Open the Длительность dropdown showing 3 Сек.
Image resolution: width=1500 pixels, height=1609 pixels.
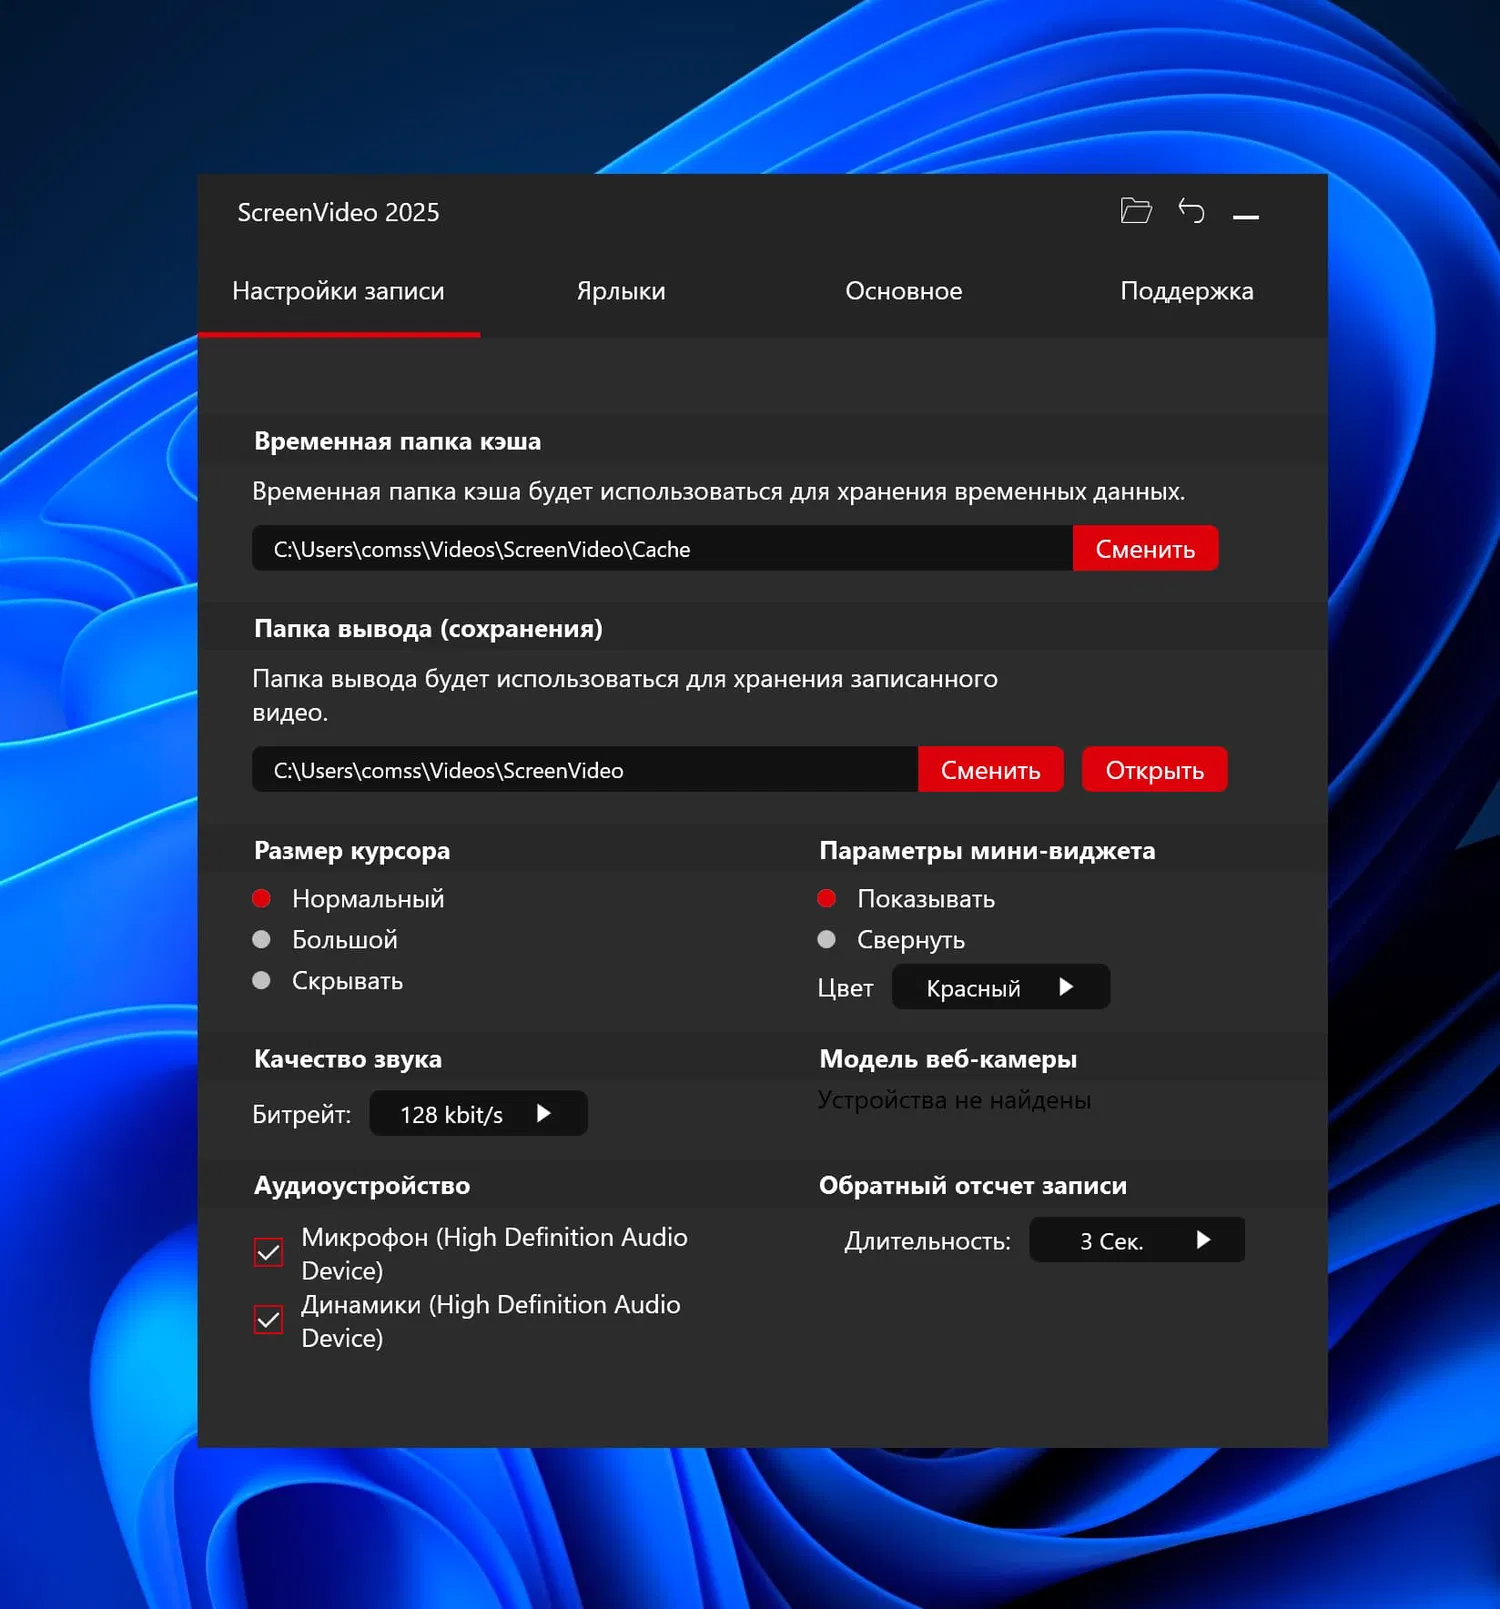pyautogui.click(x=1137, y=1240)
